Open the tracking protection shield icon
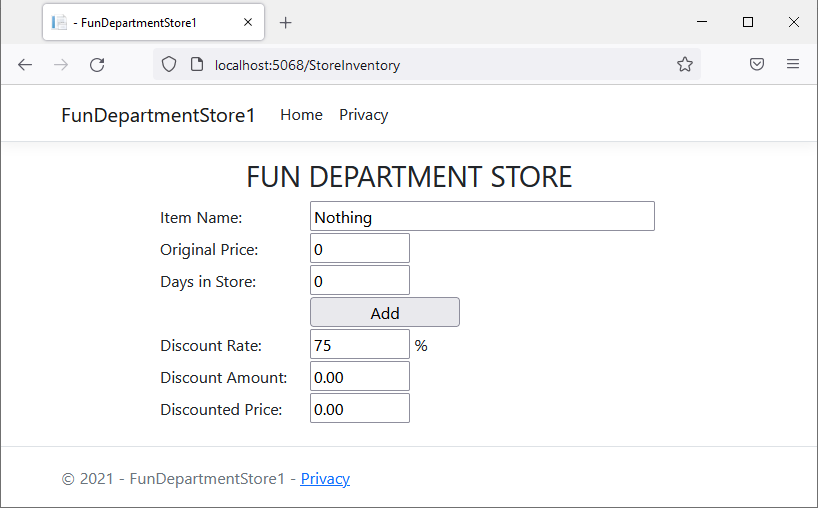The height and width of the screenshot is (508, 818). pos(169,65)
